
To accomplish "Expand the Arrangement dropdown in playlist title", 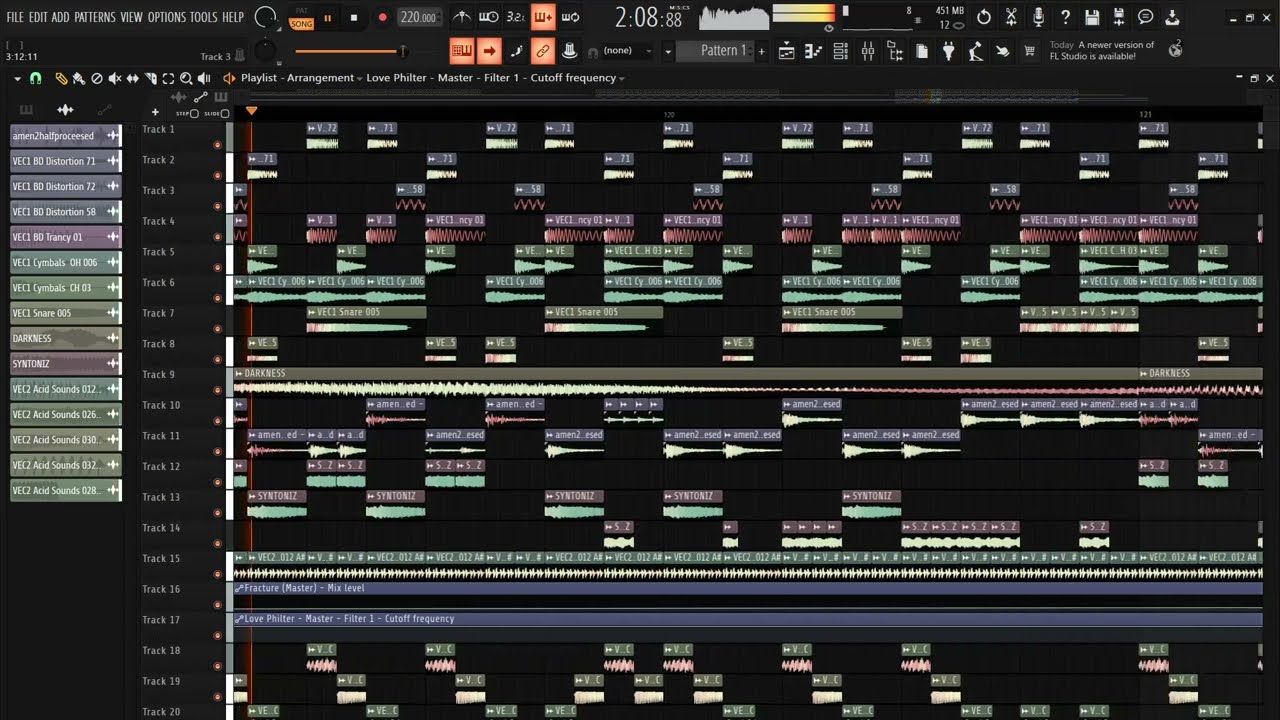I will tap(360, 78).
